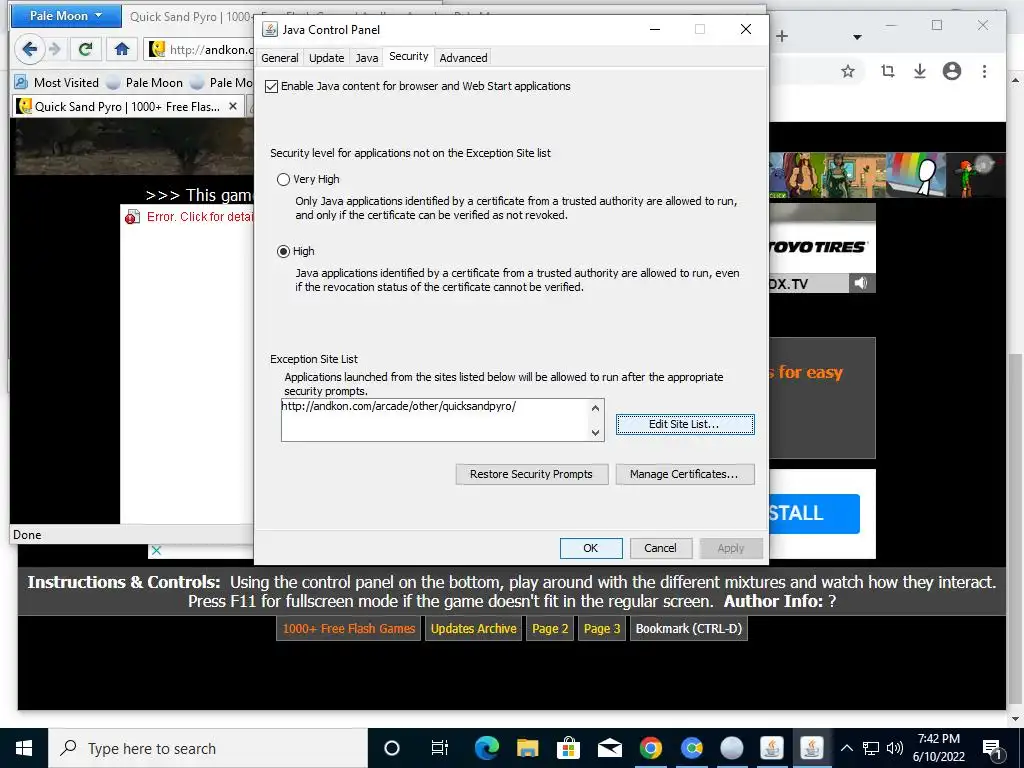Go to Page 3 link
Viewport: 1024px width, 768px height.
click(601, 629)
